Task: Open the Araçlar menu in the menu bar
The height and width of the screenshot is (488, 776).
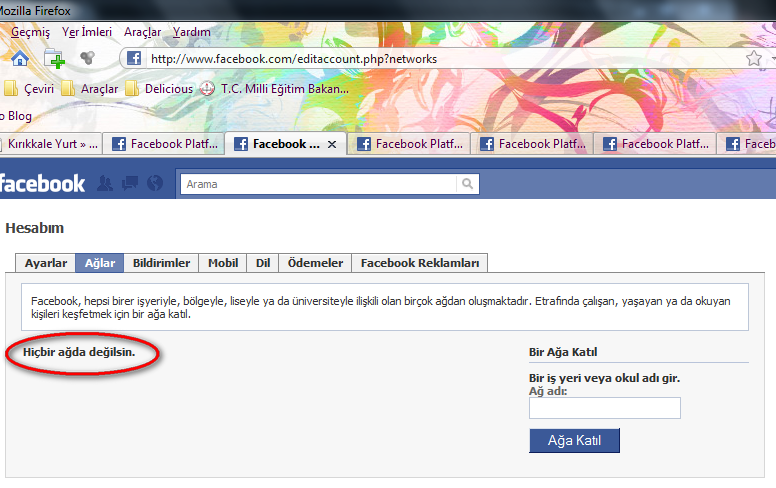Action: coord(143,32)
